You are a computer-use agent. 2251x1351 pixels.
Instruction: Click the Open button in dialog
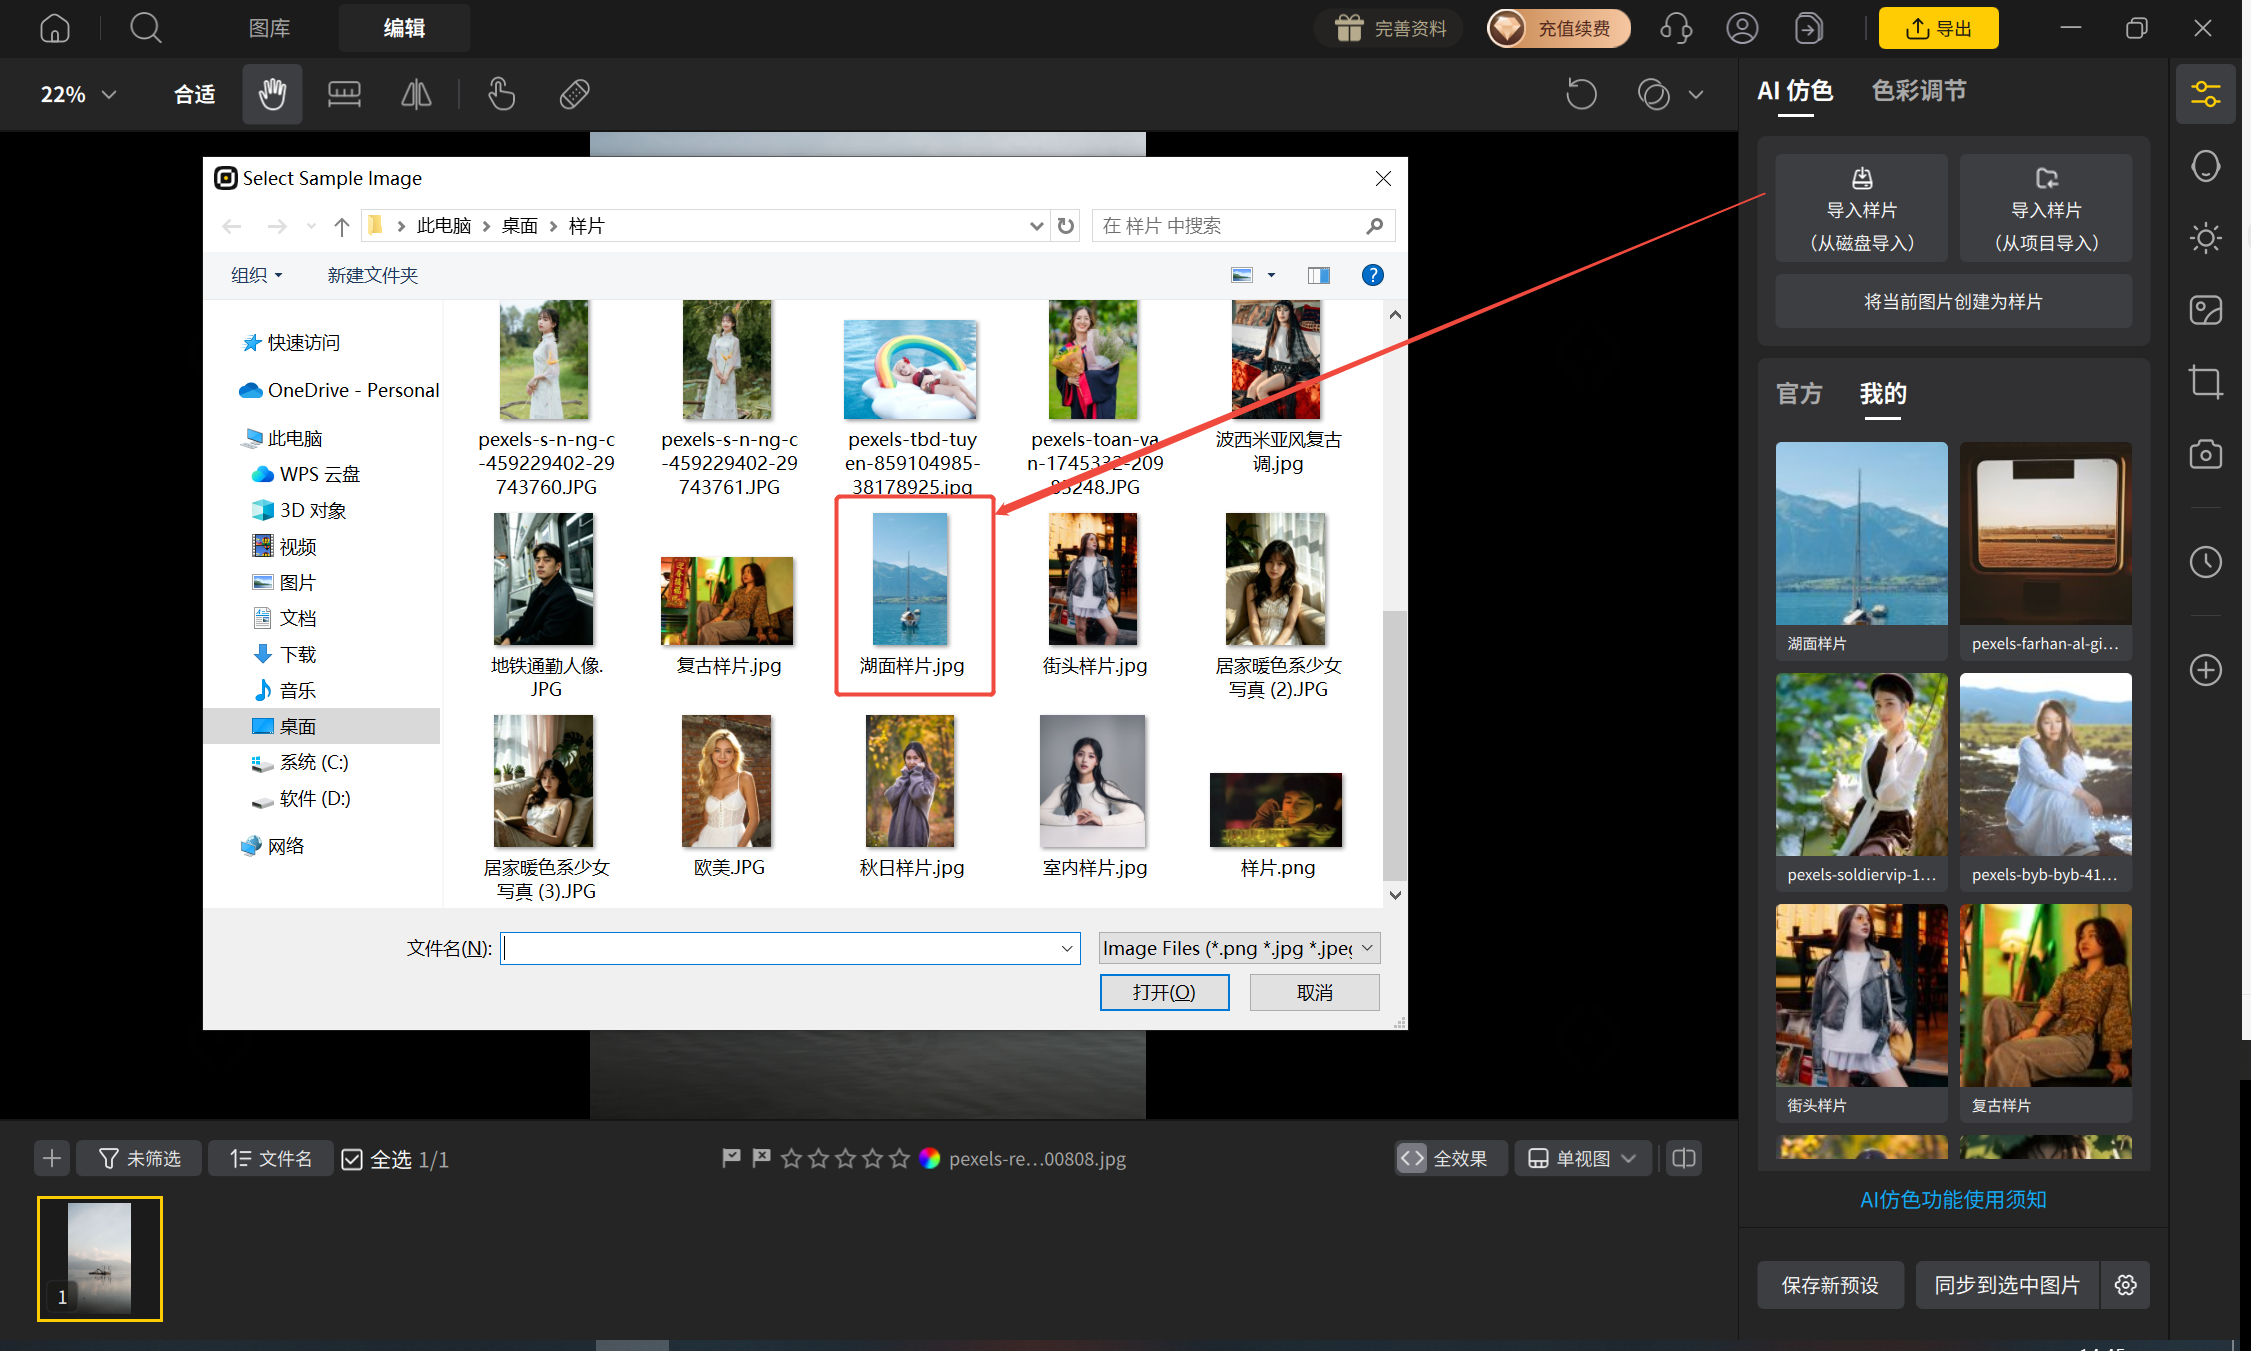1164,992
